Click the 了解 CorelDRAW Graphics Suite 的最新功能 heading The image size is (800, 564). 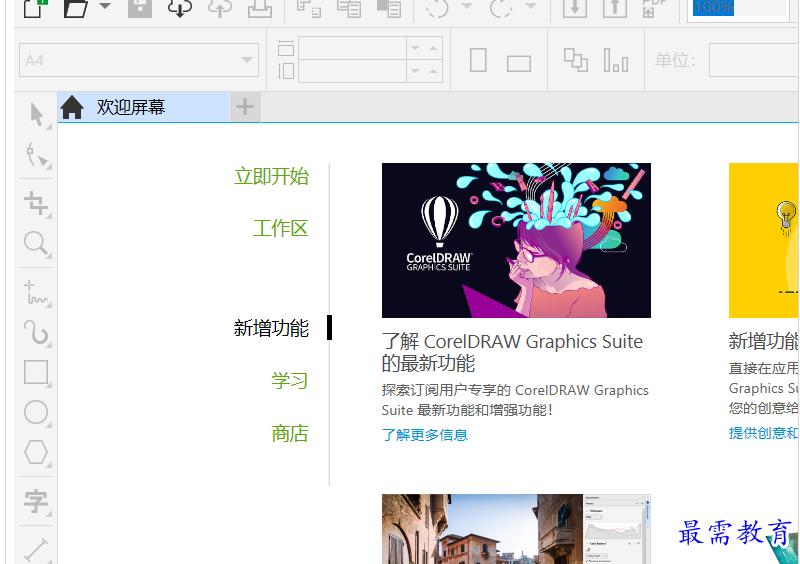click(512, 352)
